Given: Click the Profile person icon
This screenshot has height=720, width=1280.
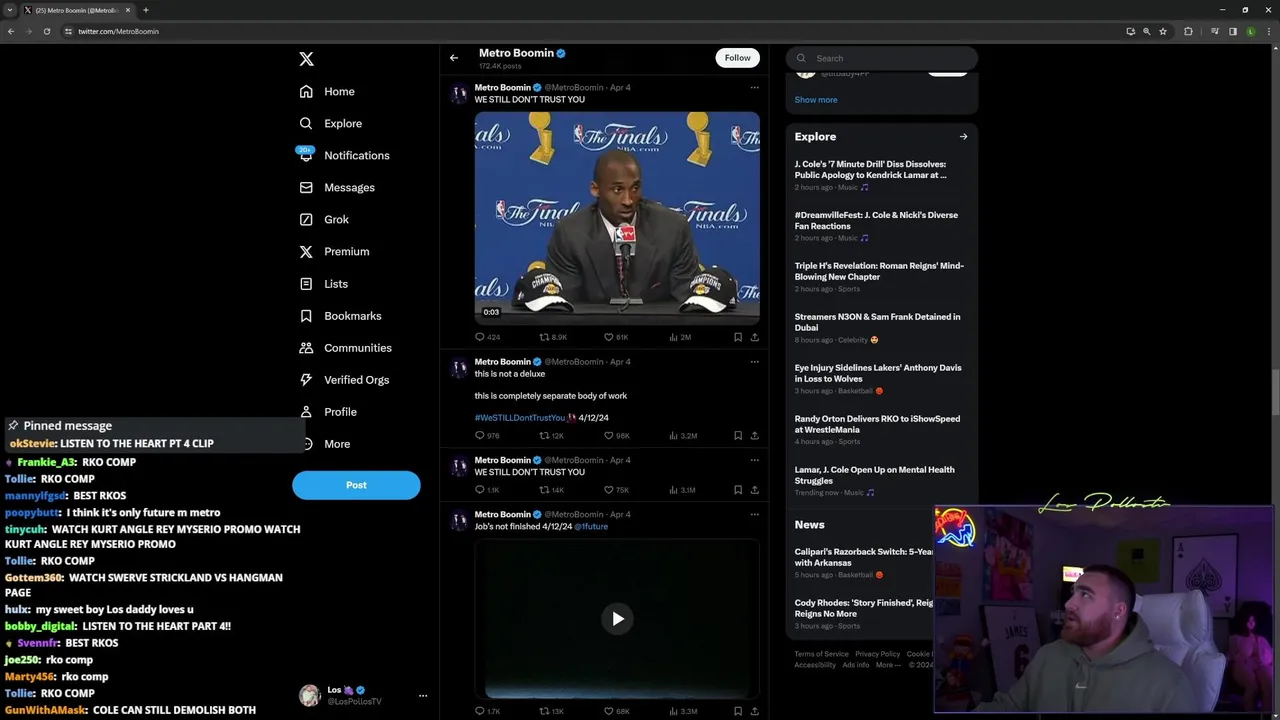Looking at the screenshot, I should (x=306, y=412).
